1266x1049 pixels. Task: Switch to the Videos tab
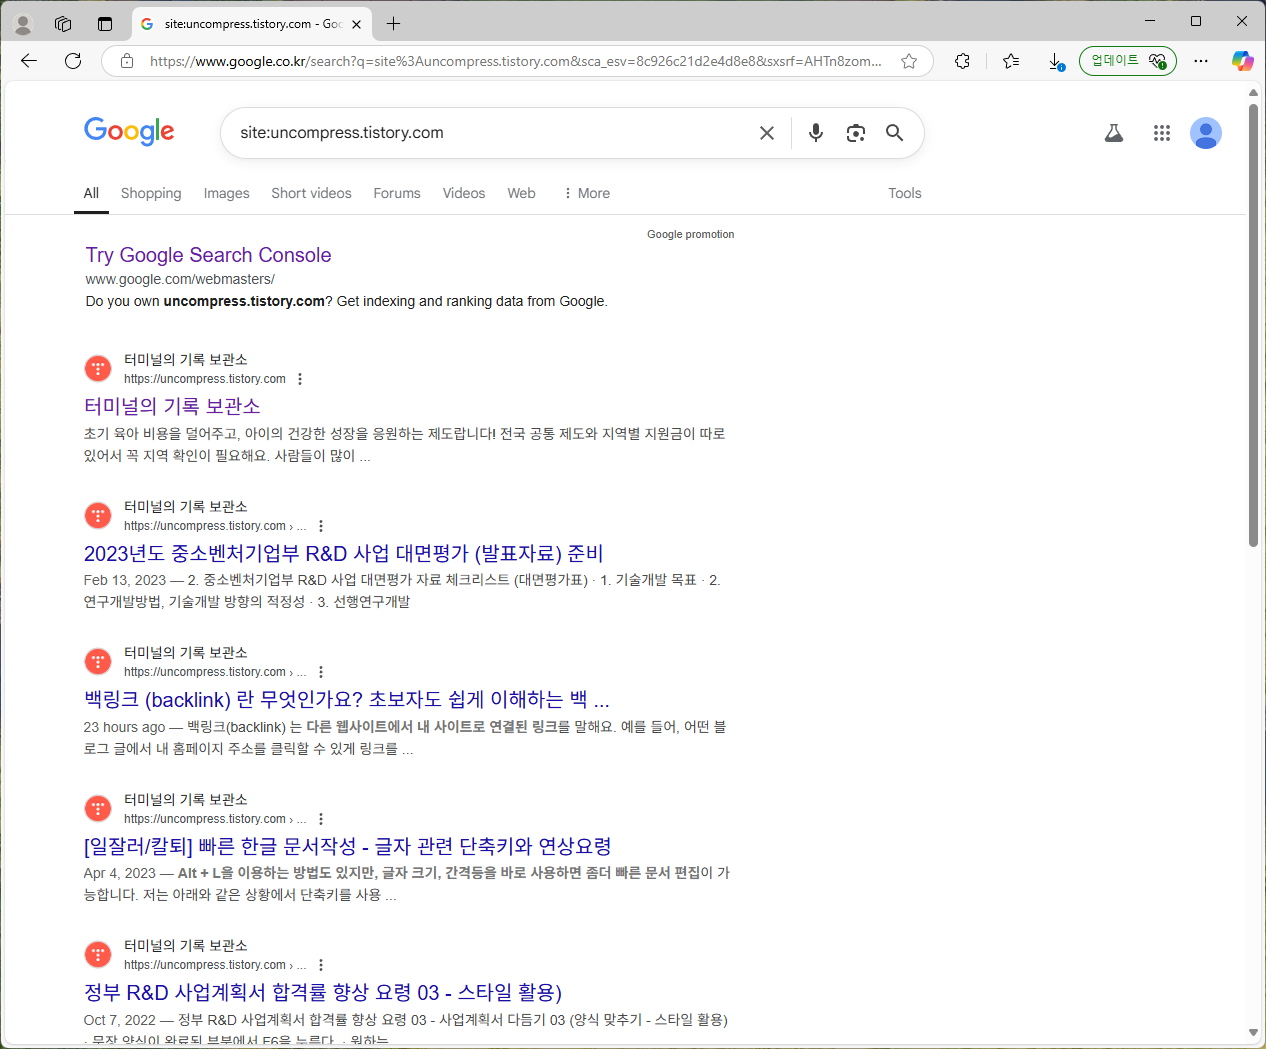pos(464,193)
